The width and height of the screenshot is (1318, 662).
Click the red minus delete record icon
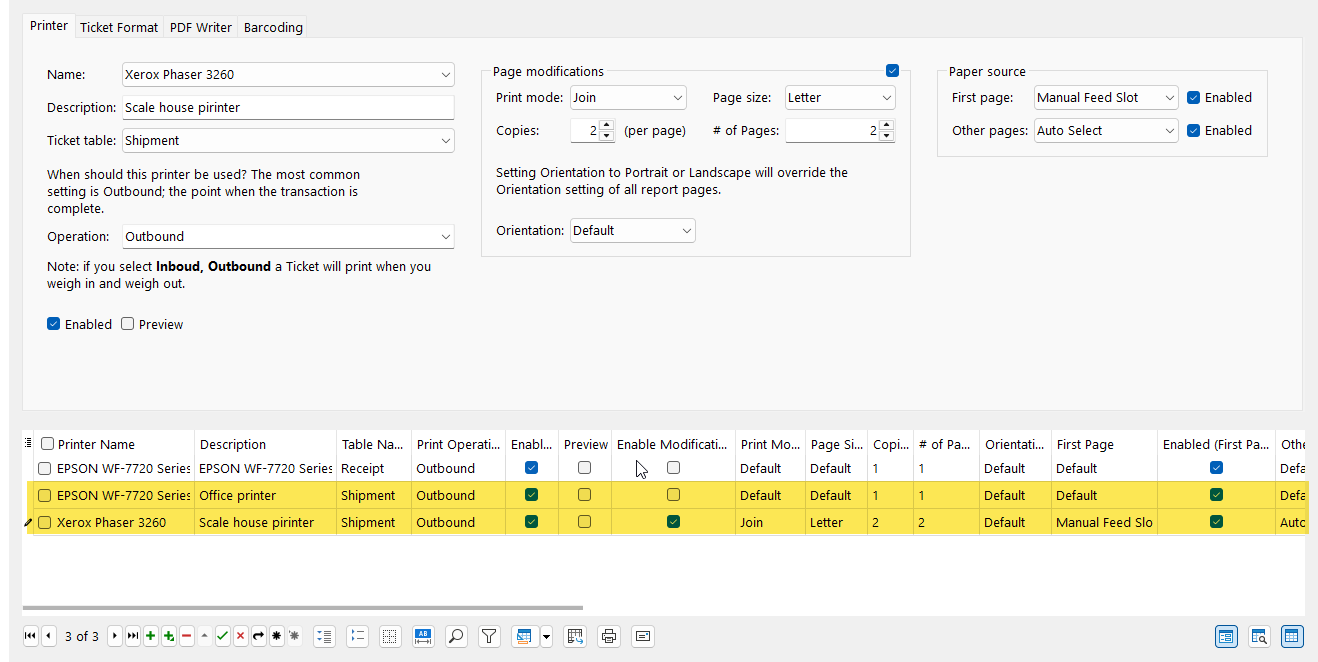(x=186, y=636)
